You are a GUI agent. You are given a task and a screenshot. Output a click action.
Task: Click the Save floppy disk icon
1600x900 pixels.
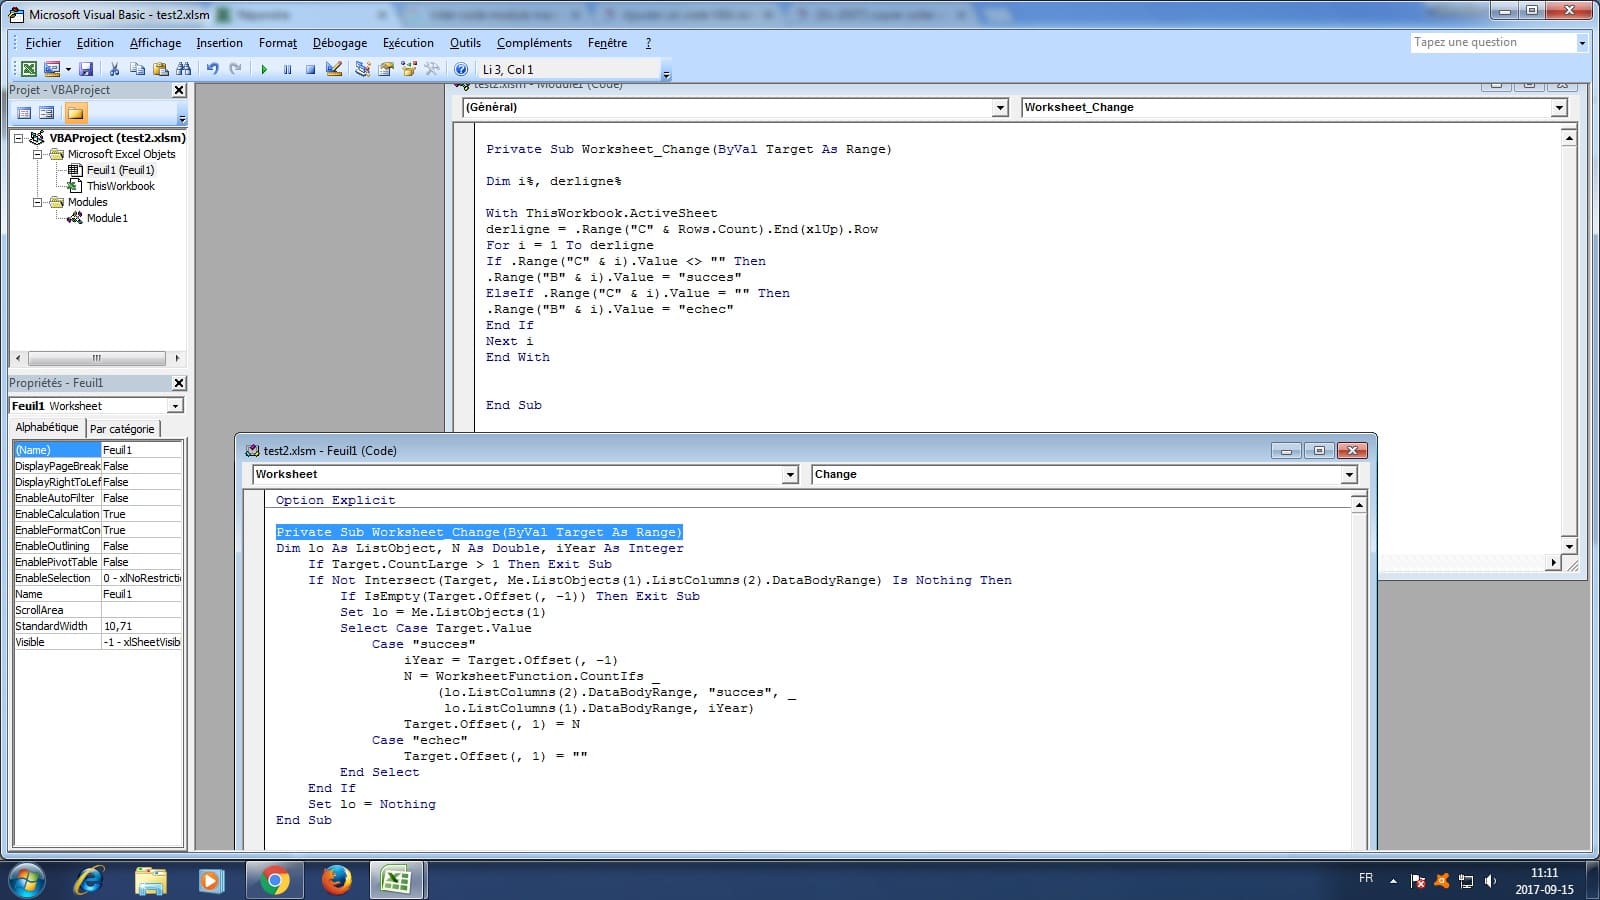coord(86,69)
